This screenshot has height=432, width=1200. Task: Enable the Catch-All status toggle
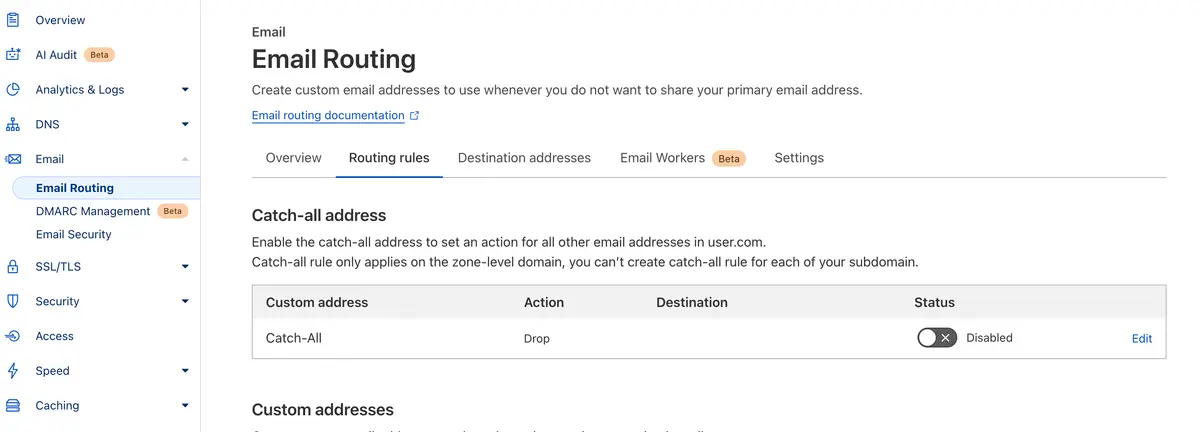click(937, 338)
